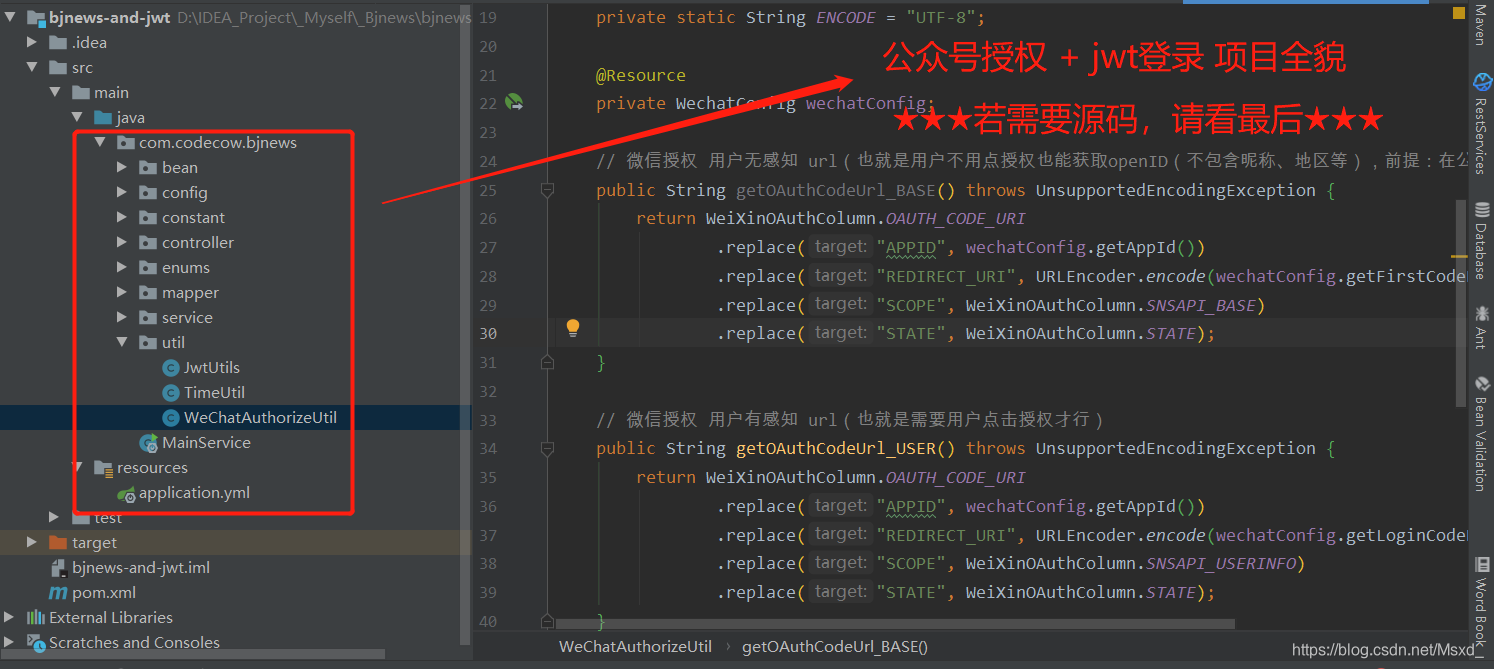Expand External Libraries node
The image size is (1494, 669).
(10, 618)
